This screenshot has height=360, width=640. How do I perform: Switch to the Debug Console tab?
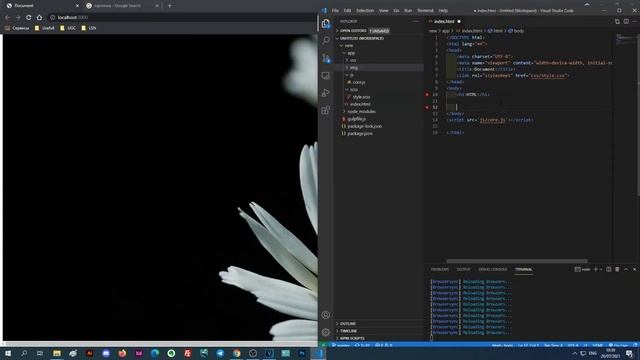pos(493,269)
